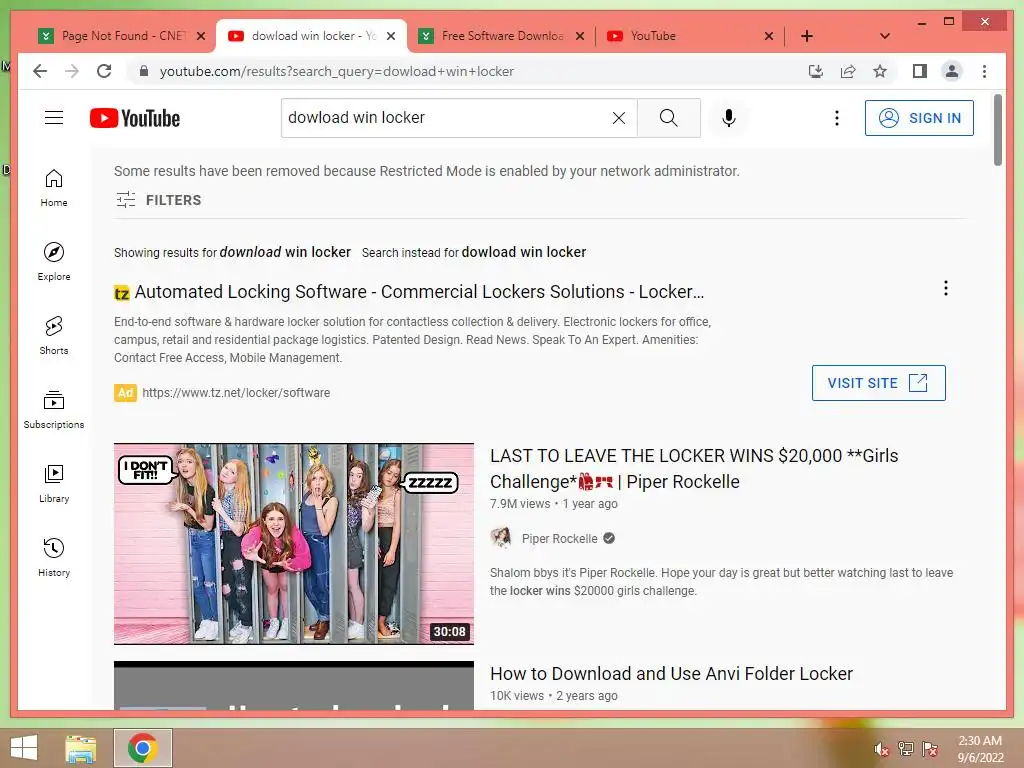Click muted volume tray icon
This screenshot has width=1024, height=768.
pos(882,749)
